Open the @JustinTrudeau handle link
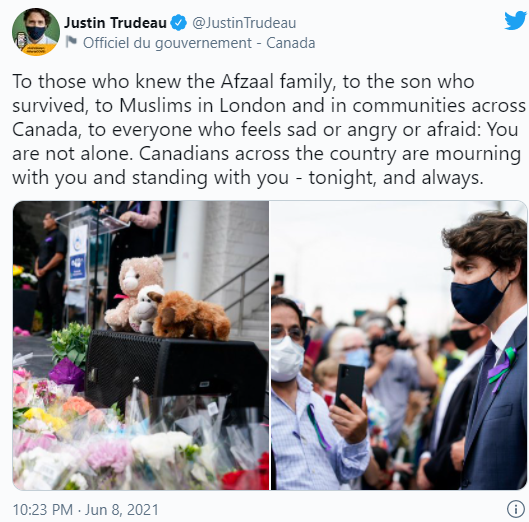The height and width of the screenshot is (522, 529). (244, 23)
